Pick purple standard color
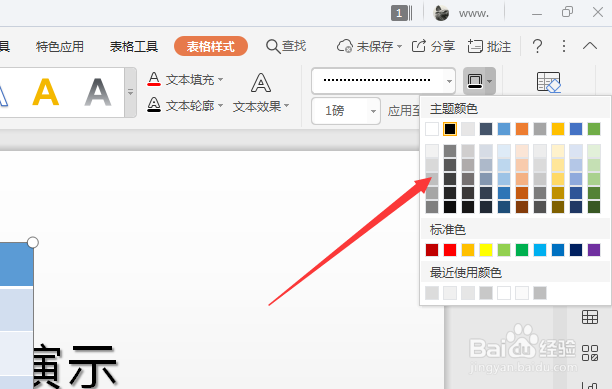The height and width of the screenshot is (389, 612). pos(594,250)
